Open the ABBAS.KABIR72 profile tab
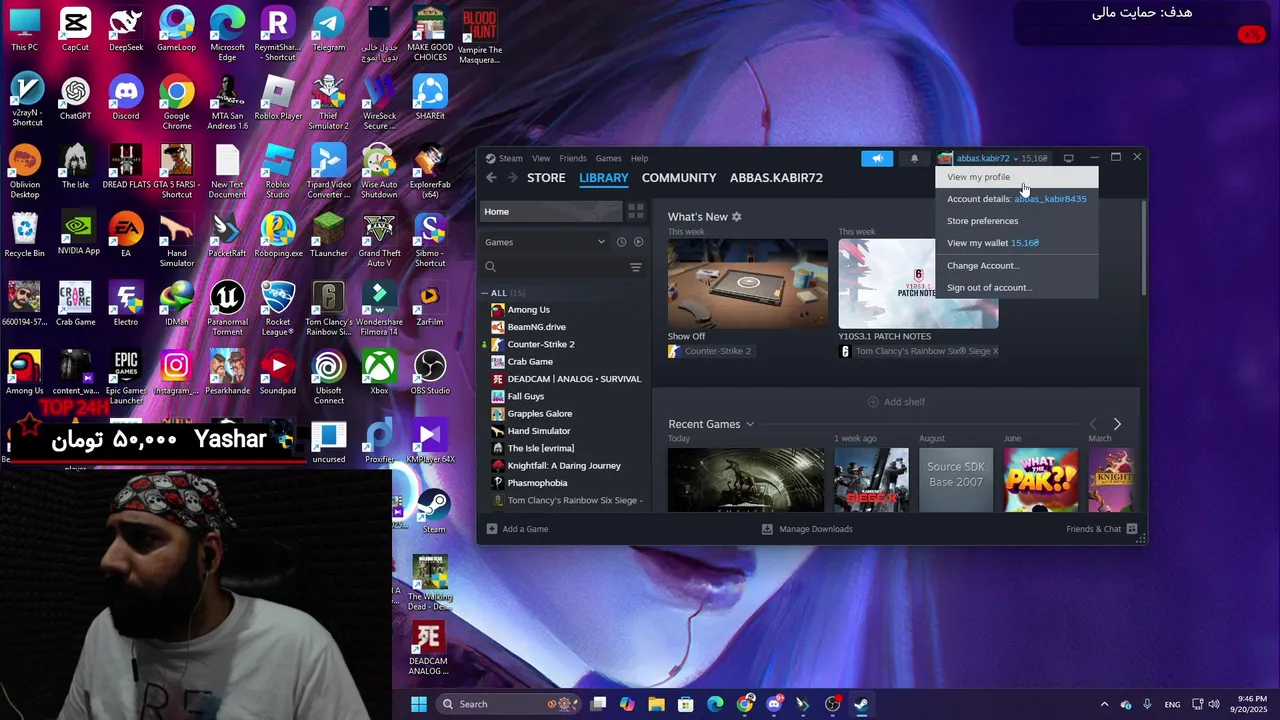 point(776,178)
